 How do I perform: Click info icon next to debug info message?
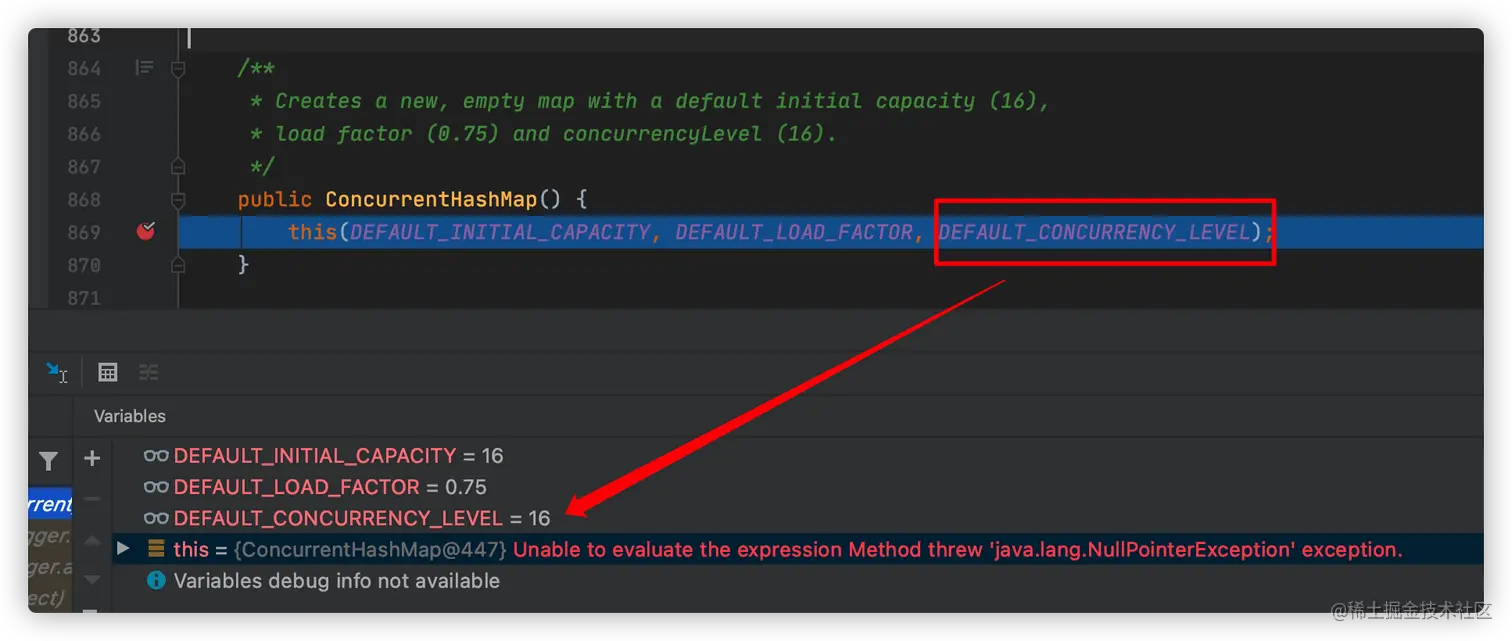tap(156, 580)
